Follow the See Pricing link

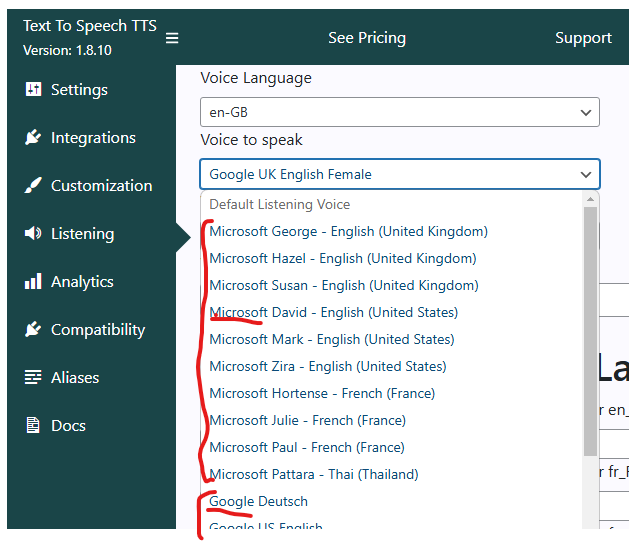pyautogui.click(x=367, y=38)
